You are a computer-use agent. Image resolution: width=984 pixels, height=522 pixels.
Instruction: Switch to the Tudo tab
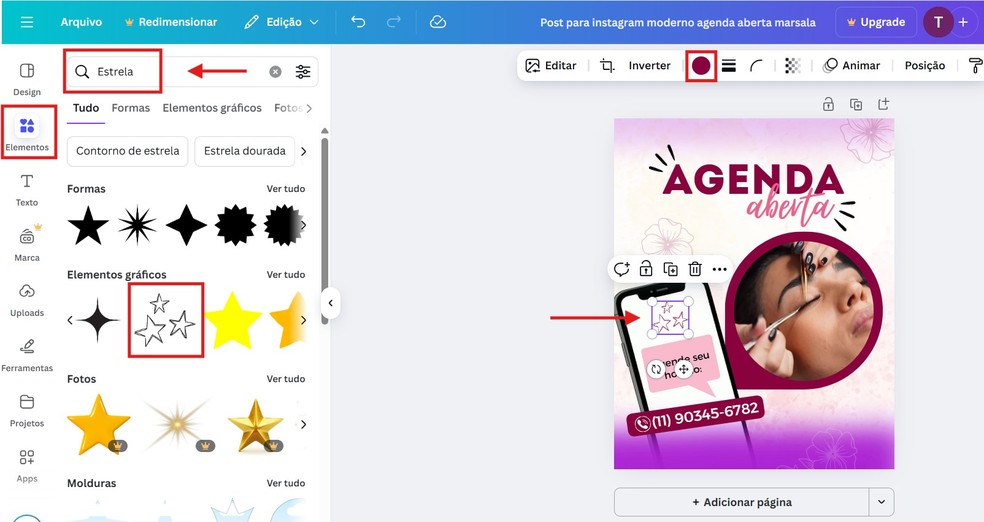pyautogui.click(x=86, y=108)
